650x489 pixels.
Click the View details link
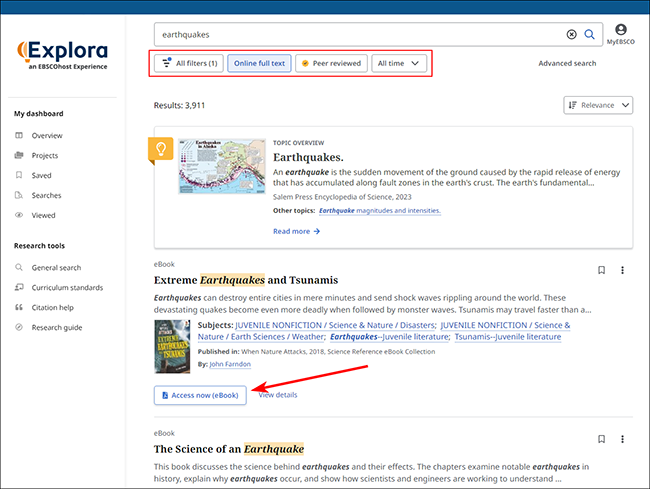coord(278,395)
